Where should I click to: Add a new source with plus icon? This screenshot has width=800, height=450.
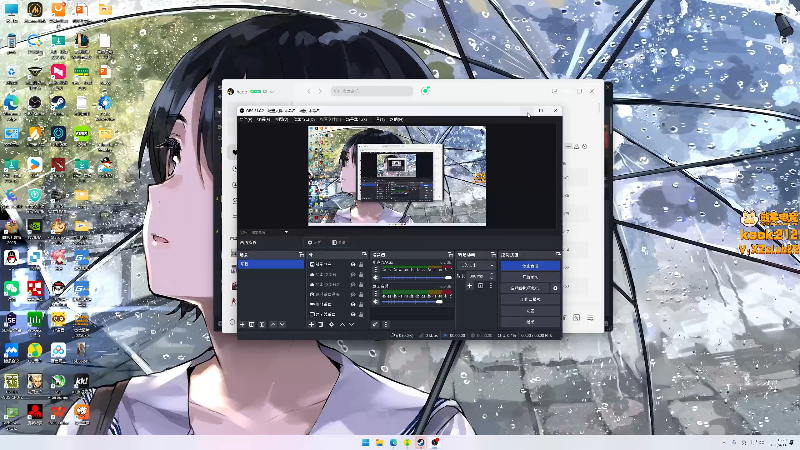click(311, 324)
